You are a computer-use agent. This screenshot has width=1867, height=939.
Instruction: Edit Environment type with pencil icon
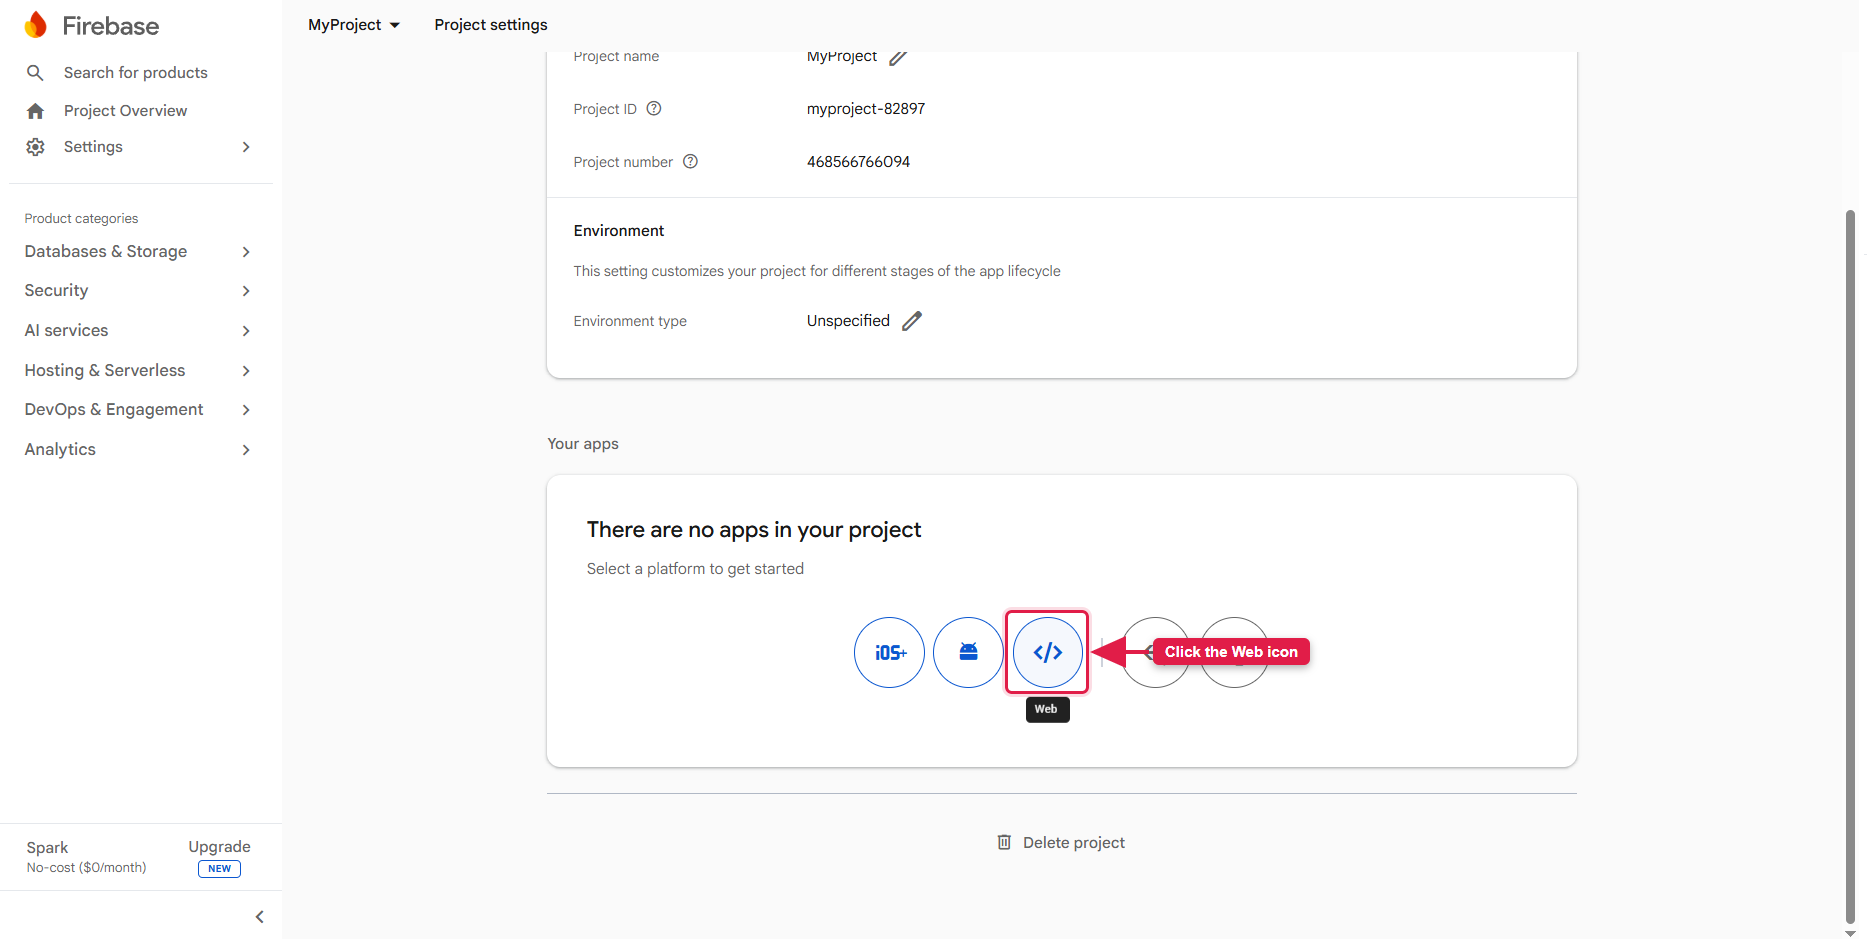(912, 321)
